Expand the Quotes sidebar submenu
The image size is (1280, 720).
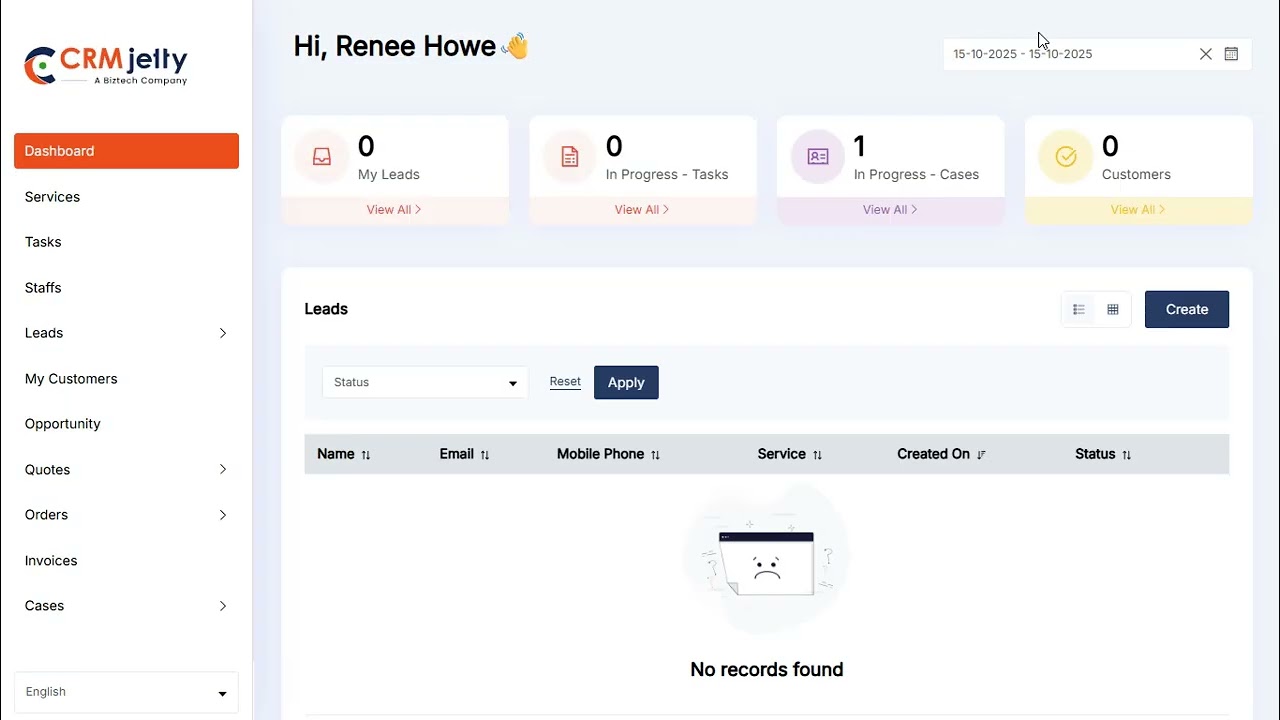222,470
